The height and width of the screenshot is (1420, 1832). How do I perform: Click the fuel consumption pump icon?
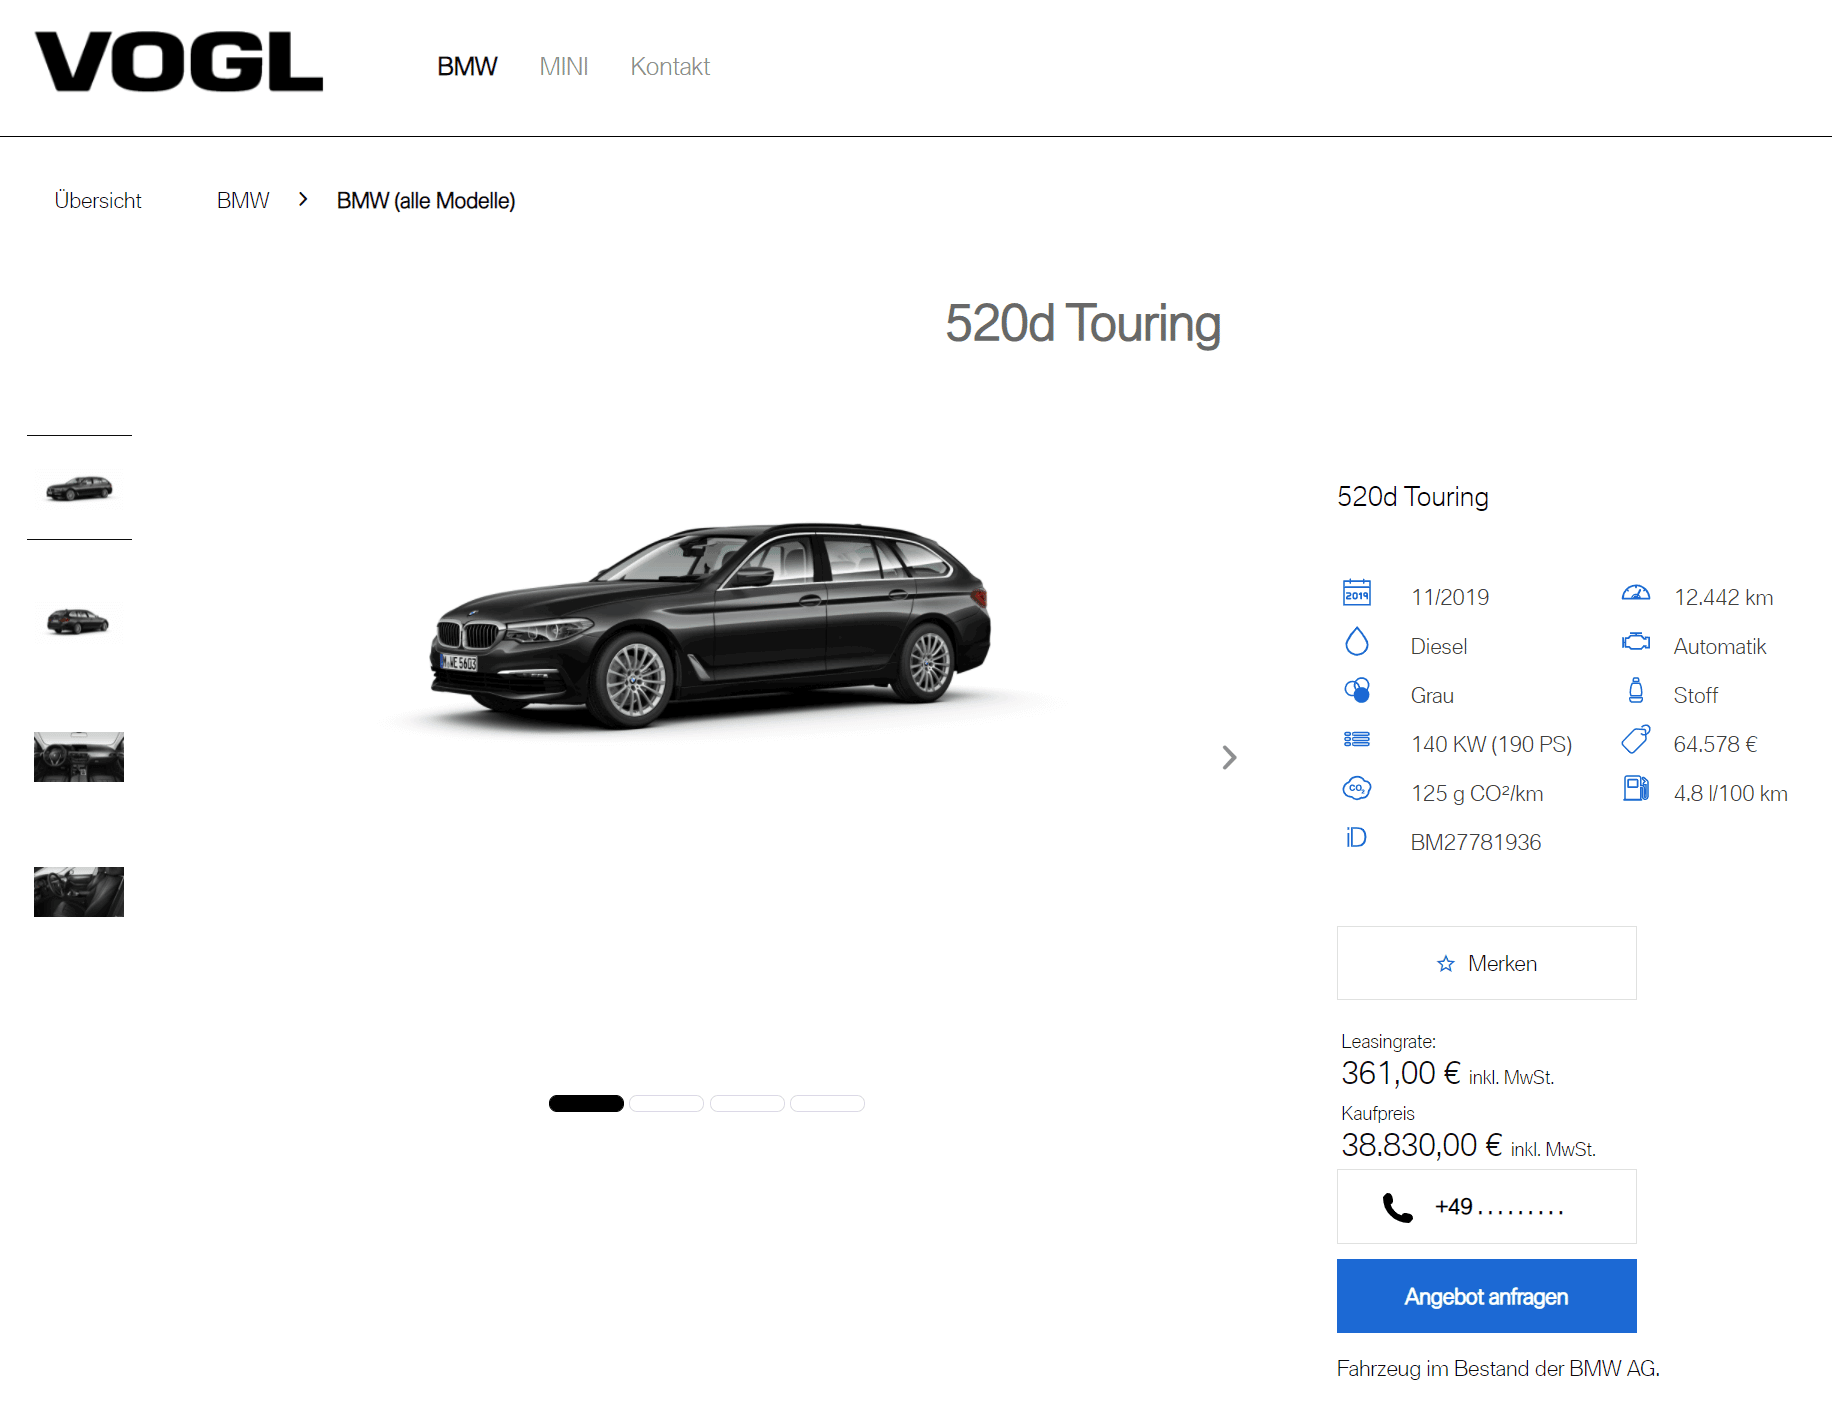(x=1635, y=788)
